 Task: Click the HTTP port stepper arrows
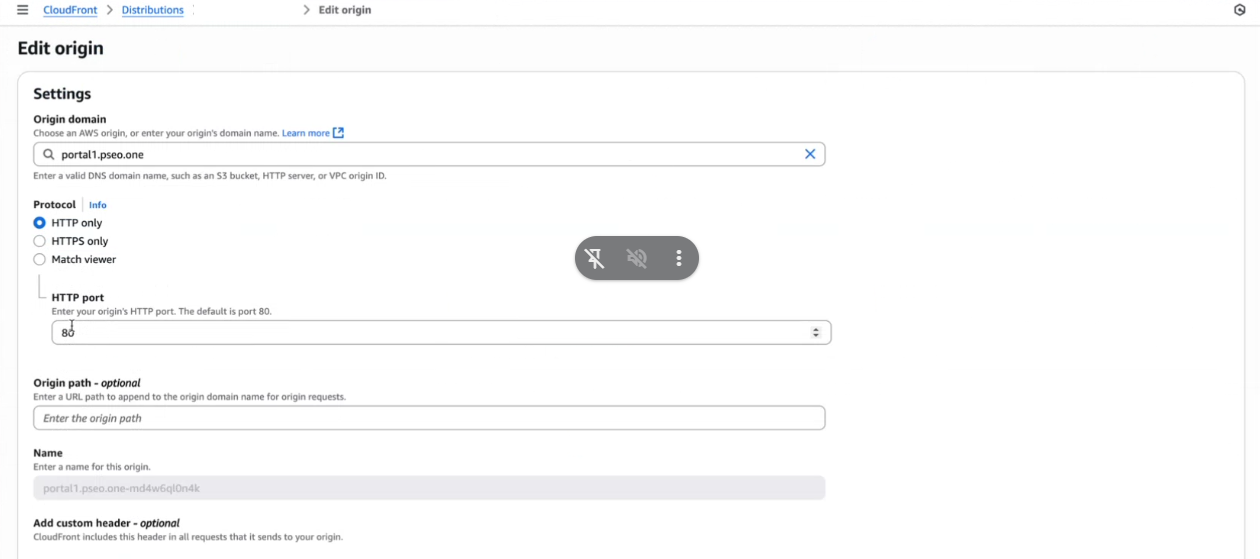pyautogui.click(x=816, y=332)
